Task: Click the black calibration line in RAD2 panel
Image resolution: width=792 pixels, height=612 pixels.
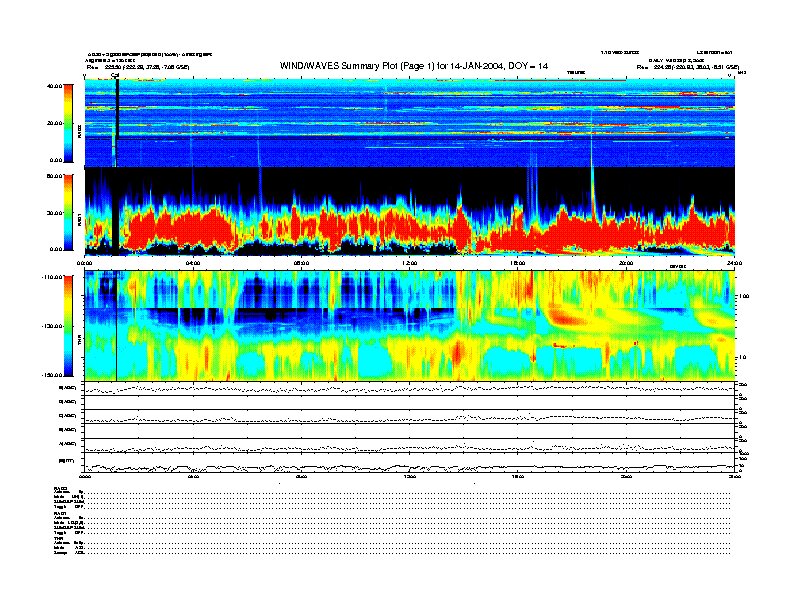Action: [x=117, y=120]
